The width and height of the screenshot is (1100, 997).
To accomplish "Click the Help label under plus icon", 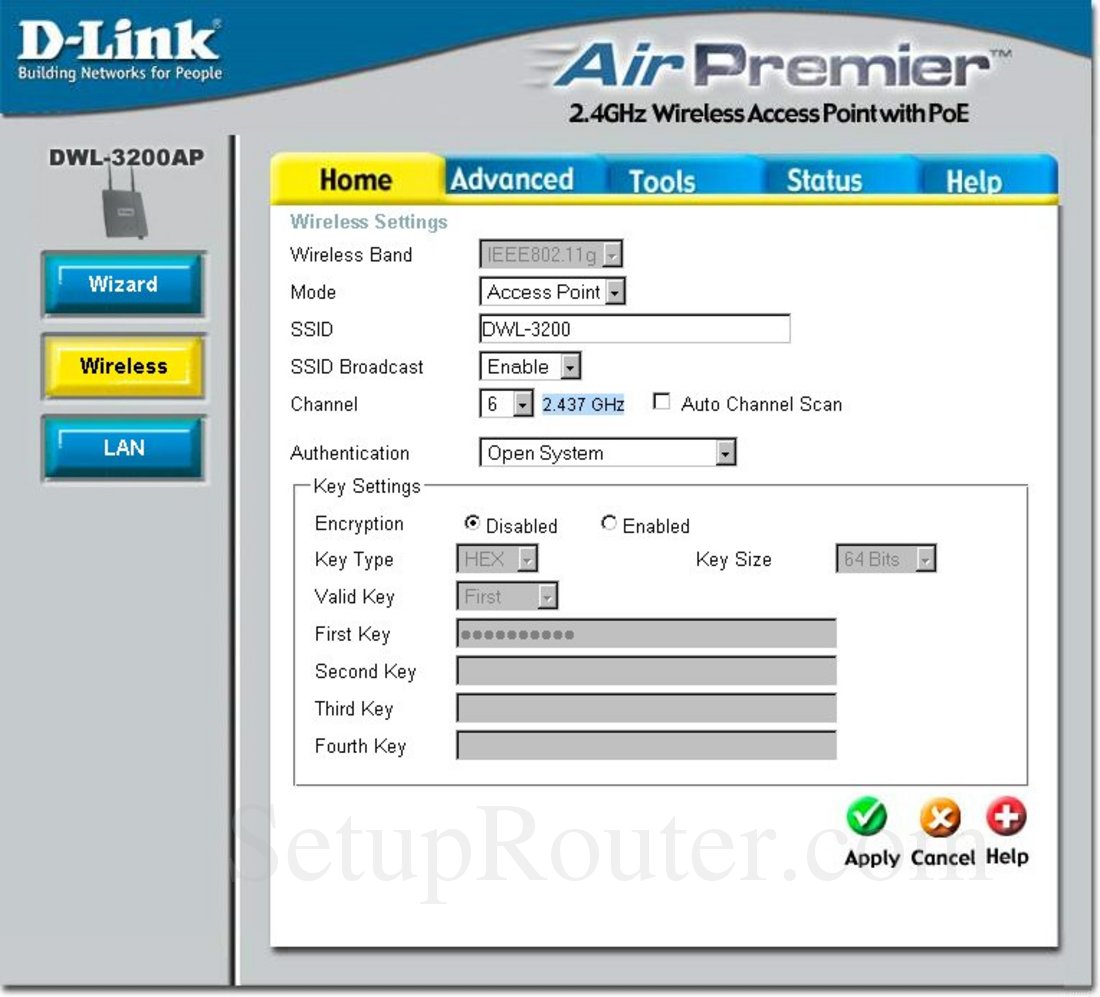I will point(1007,856).
